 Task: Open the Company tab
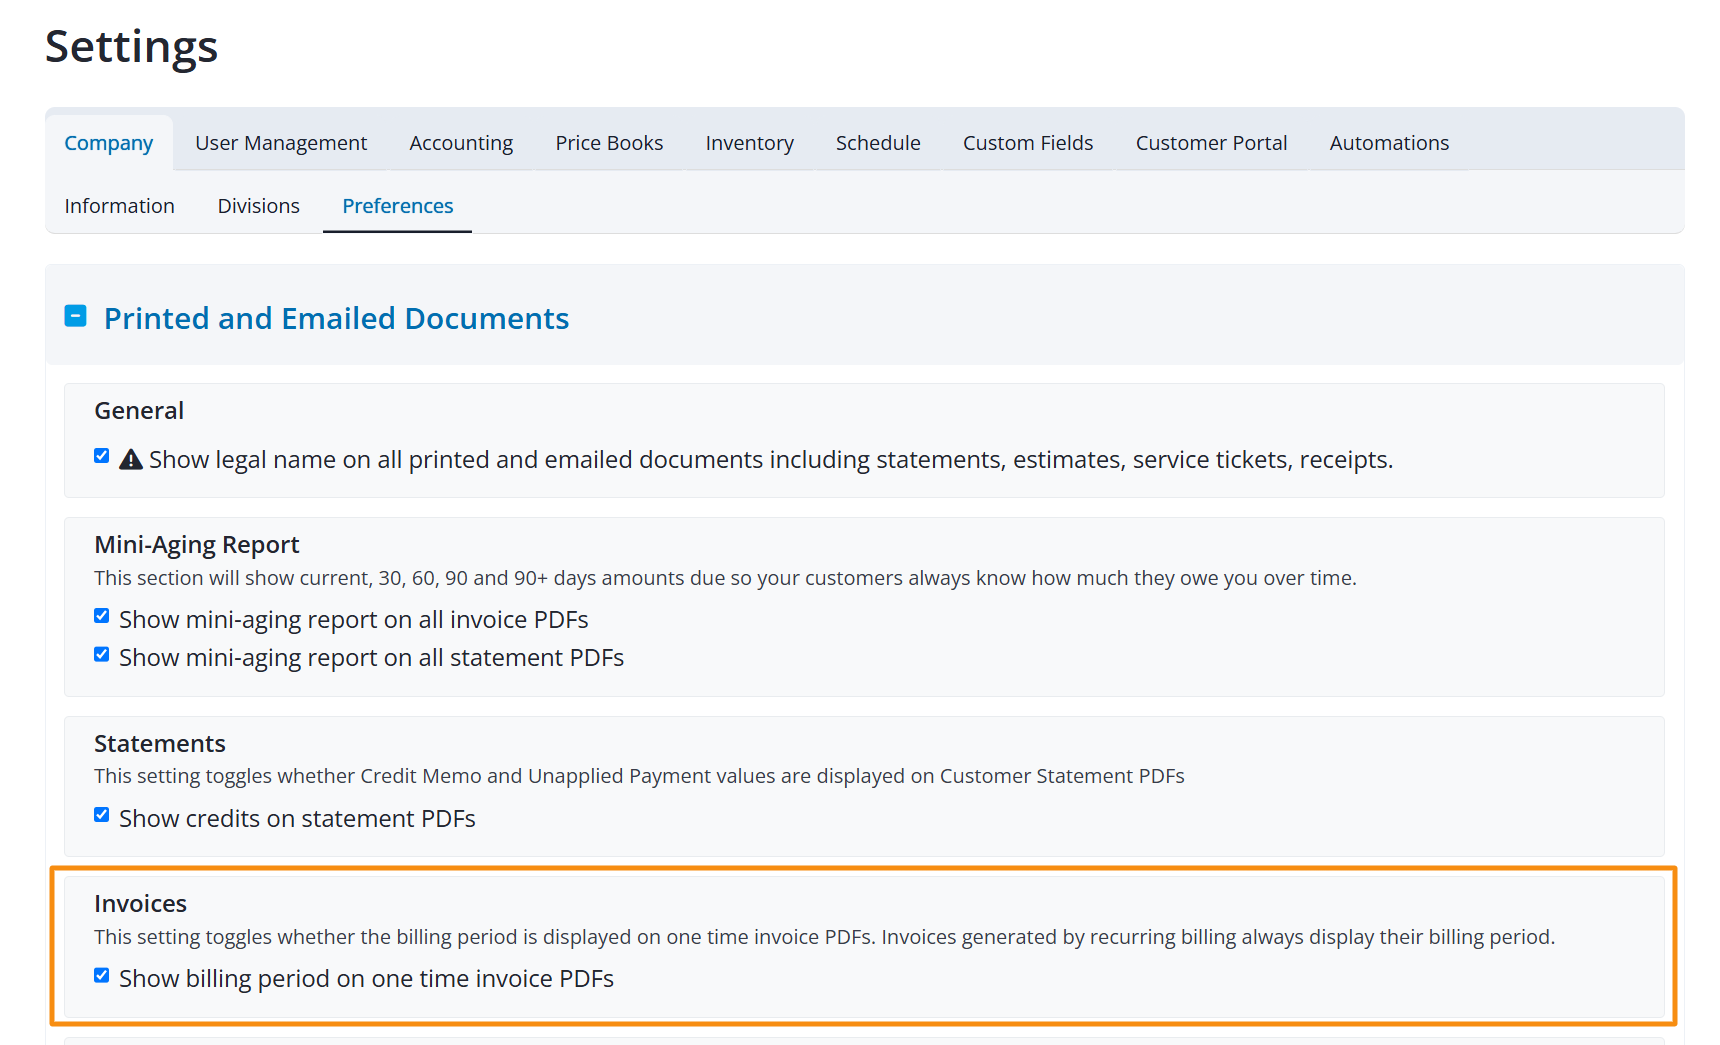[x=109, y=143]
